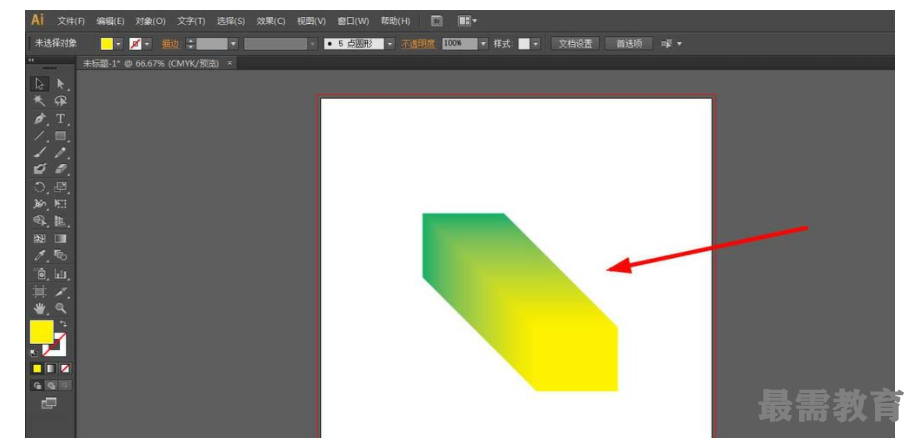The width and height of the screenshot is (910, 445).
Task: Set paint mode to Gradient
Action: [51, 368]
